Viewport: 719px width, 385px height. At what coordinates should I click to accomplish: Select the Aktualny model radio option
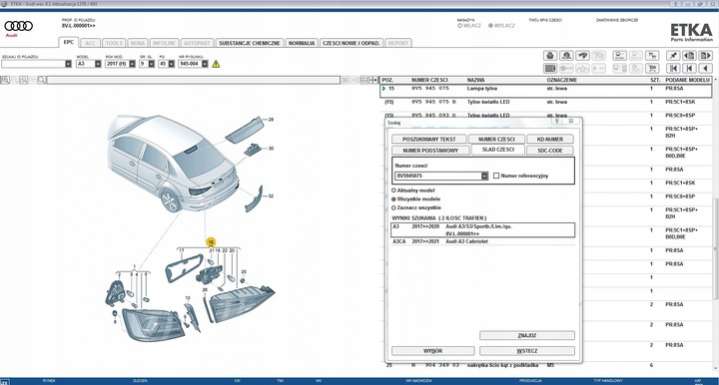393,190
